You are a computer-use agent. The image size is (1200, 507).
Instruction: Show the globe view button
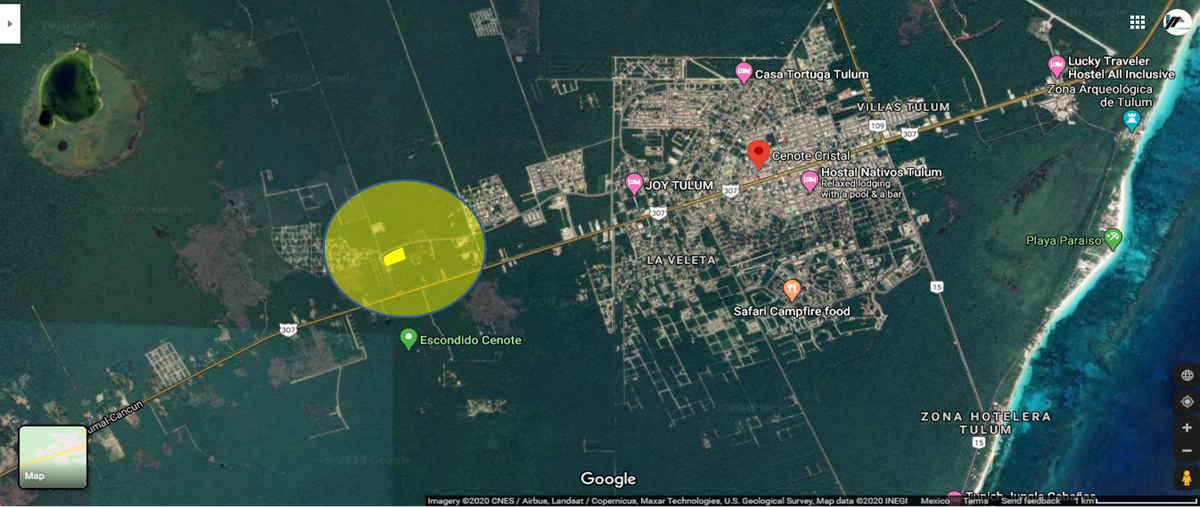coord(1187,376)
